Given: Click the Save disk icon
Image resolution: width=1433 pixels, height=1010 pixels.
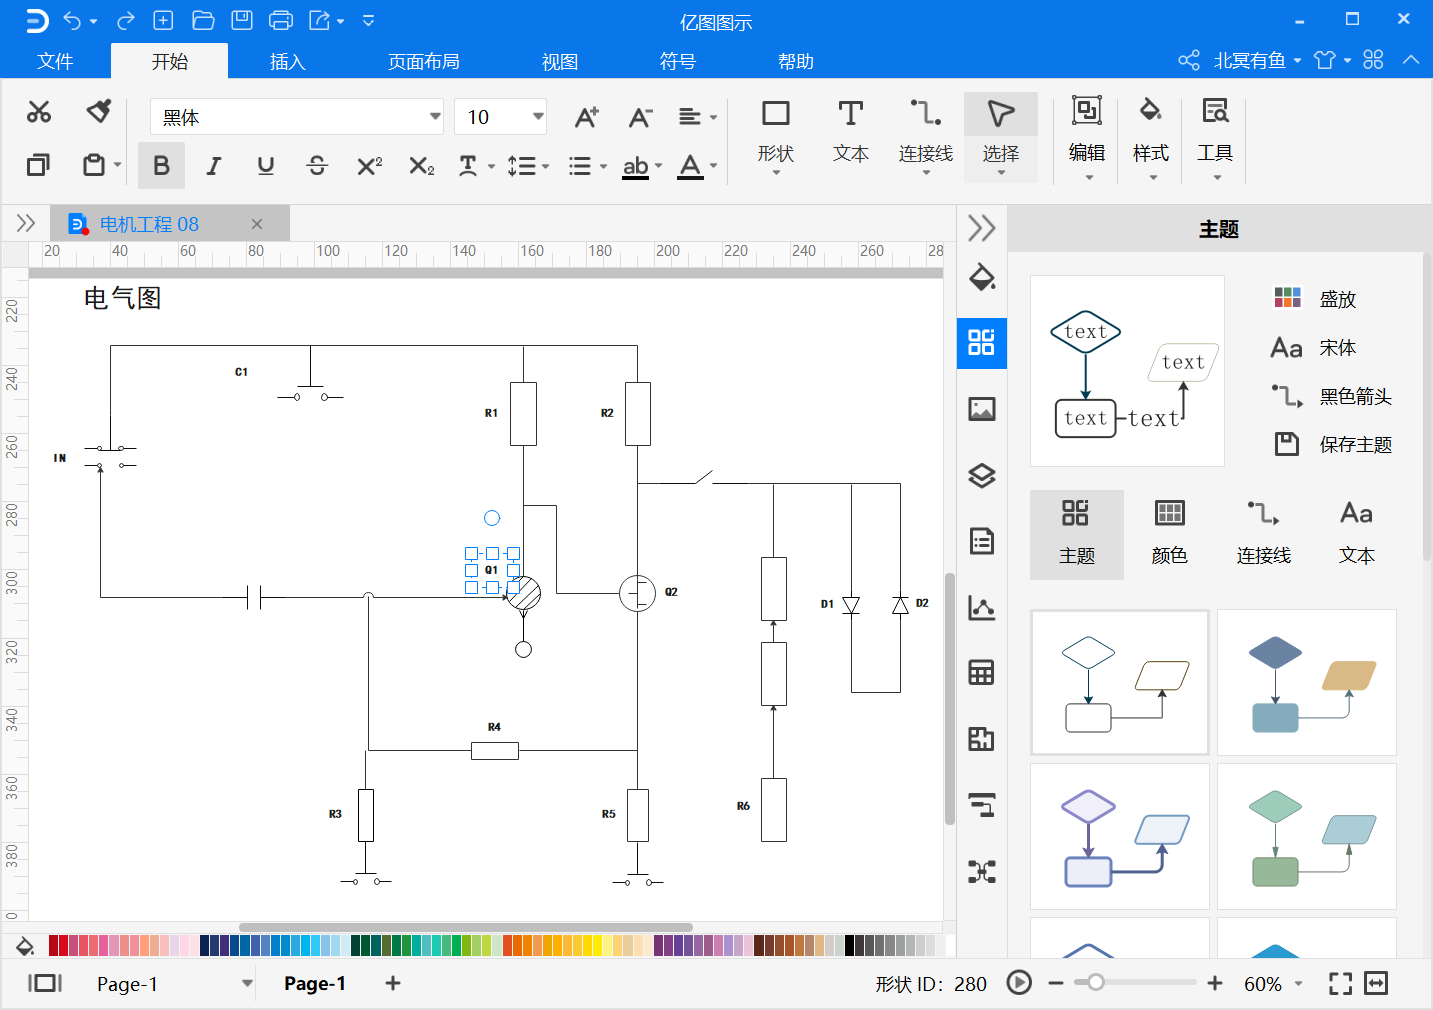Looking at the screenshot, I should click(242, 20).
